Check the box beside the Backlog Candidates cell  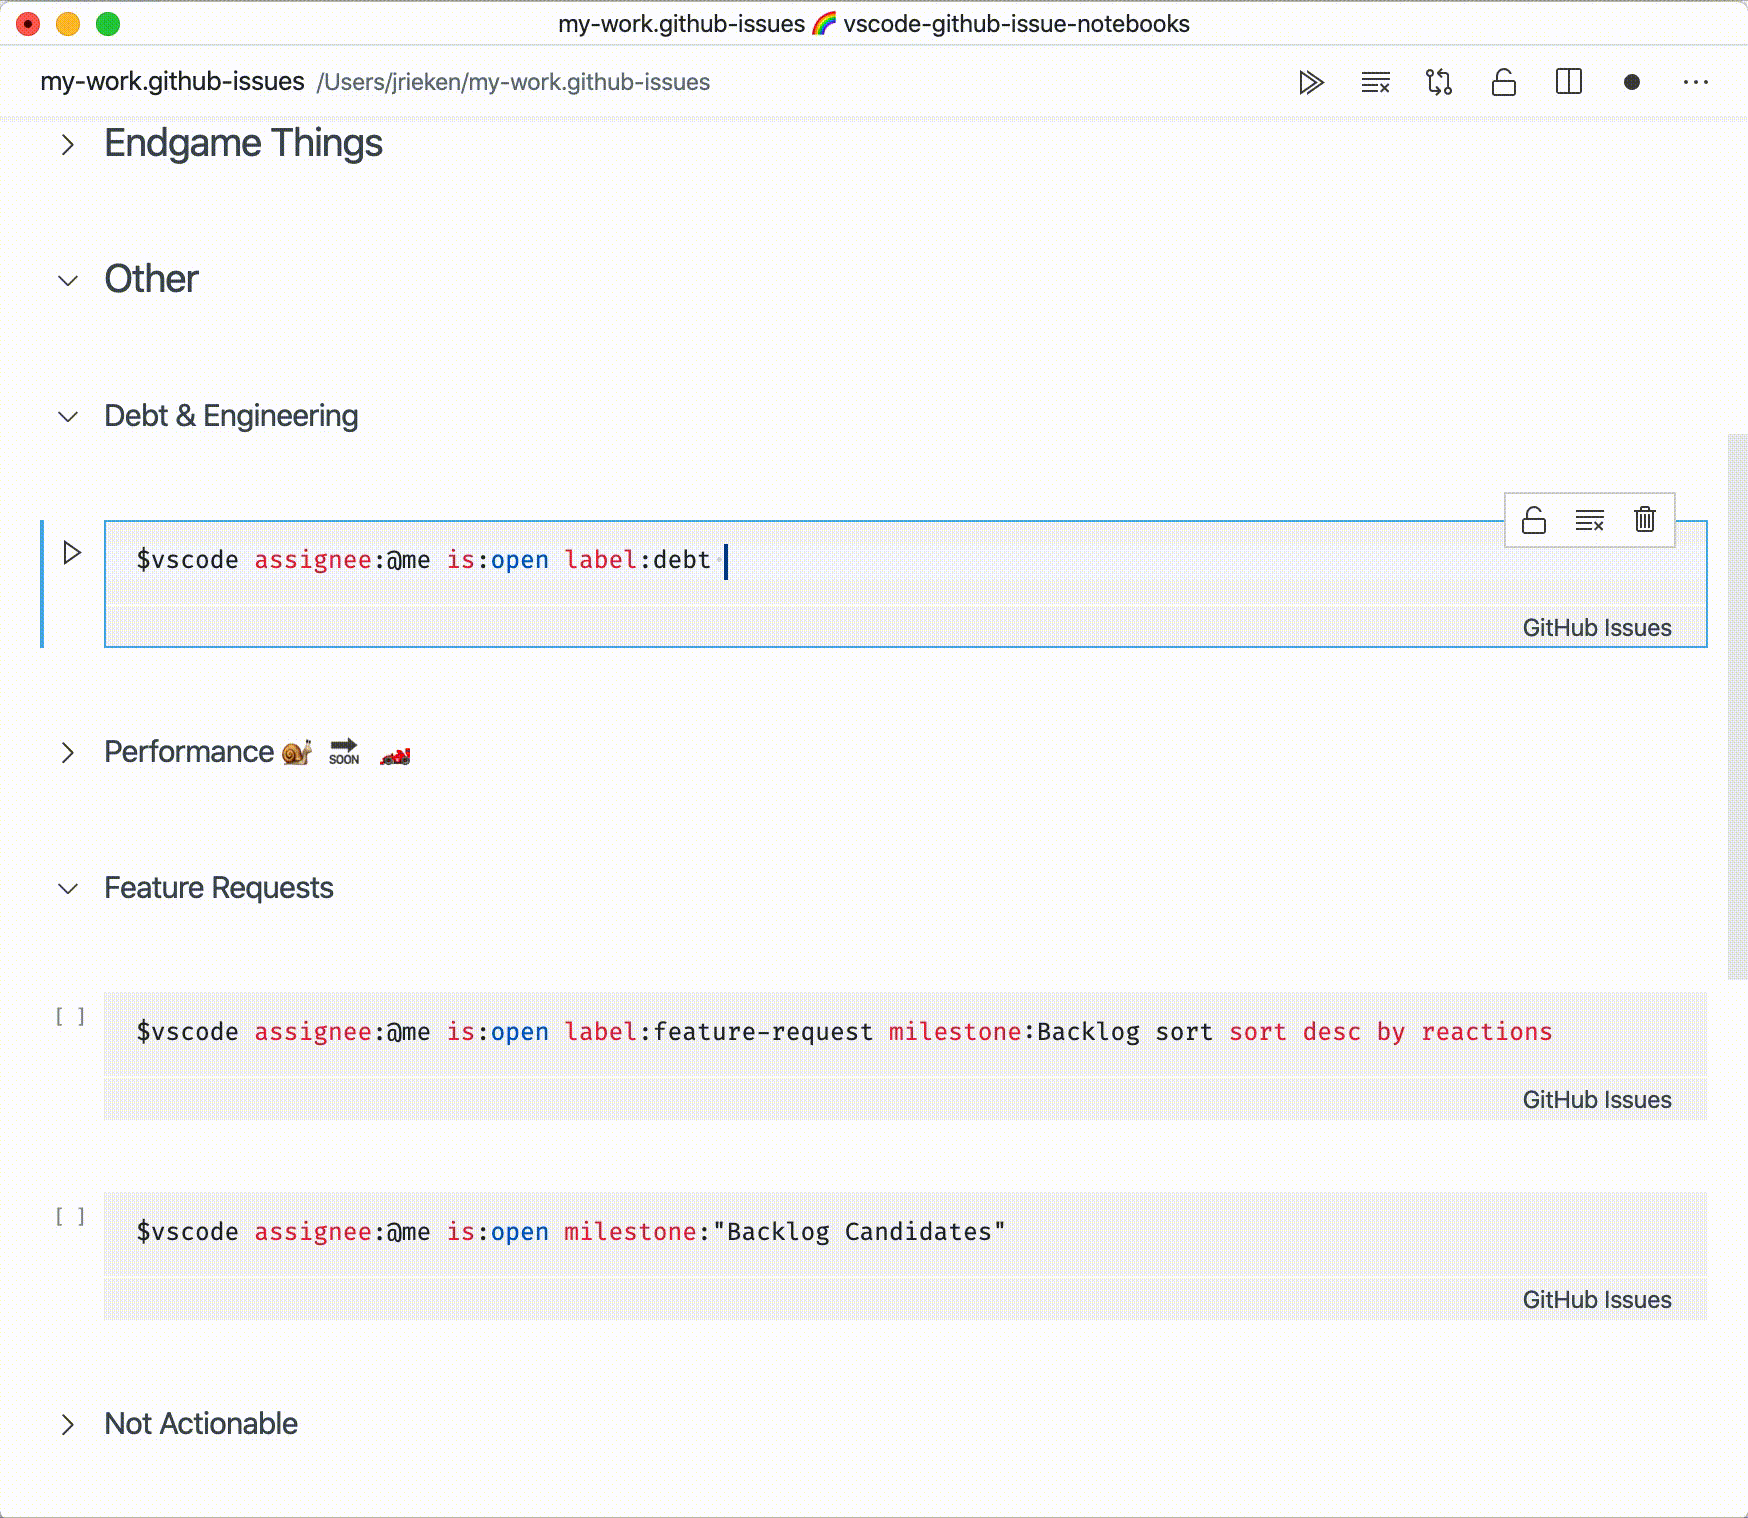(71, 1216)
